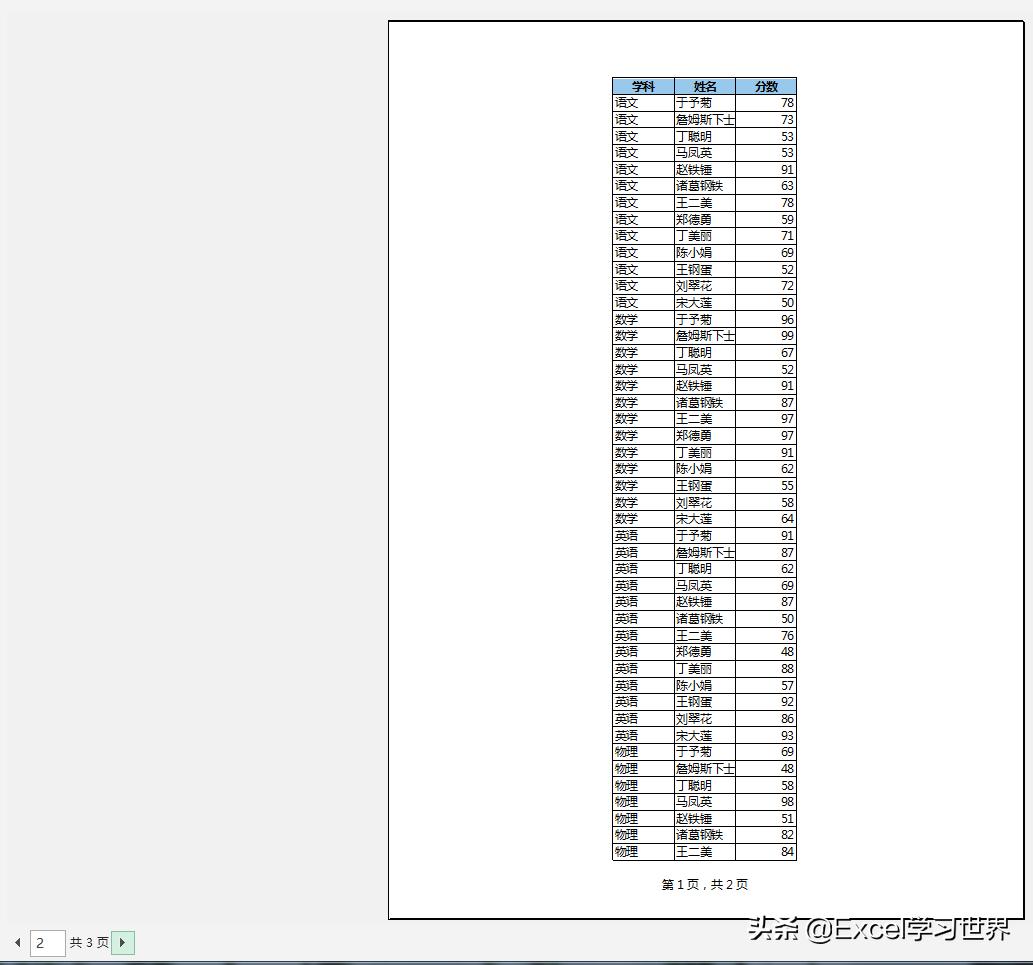The height and width of the screenshot is (965, 1033).
Task: Click the 共 3 页 page count label
Action: tap(89, 943)
